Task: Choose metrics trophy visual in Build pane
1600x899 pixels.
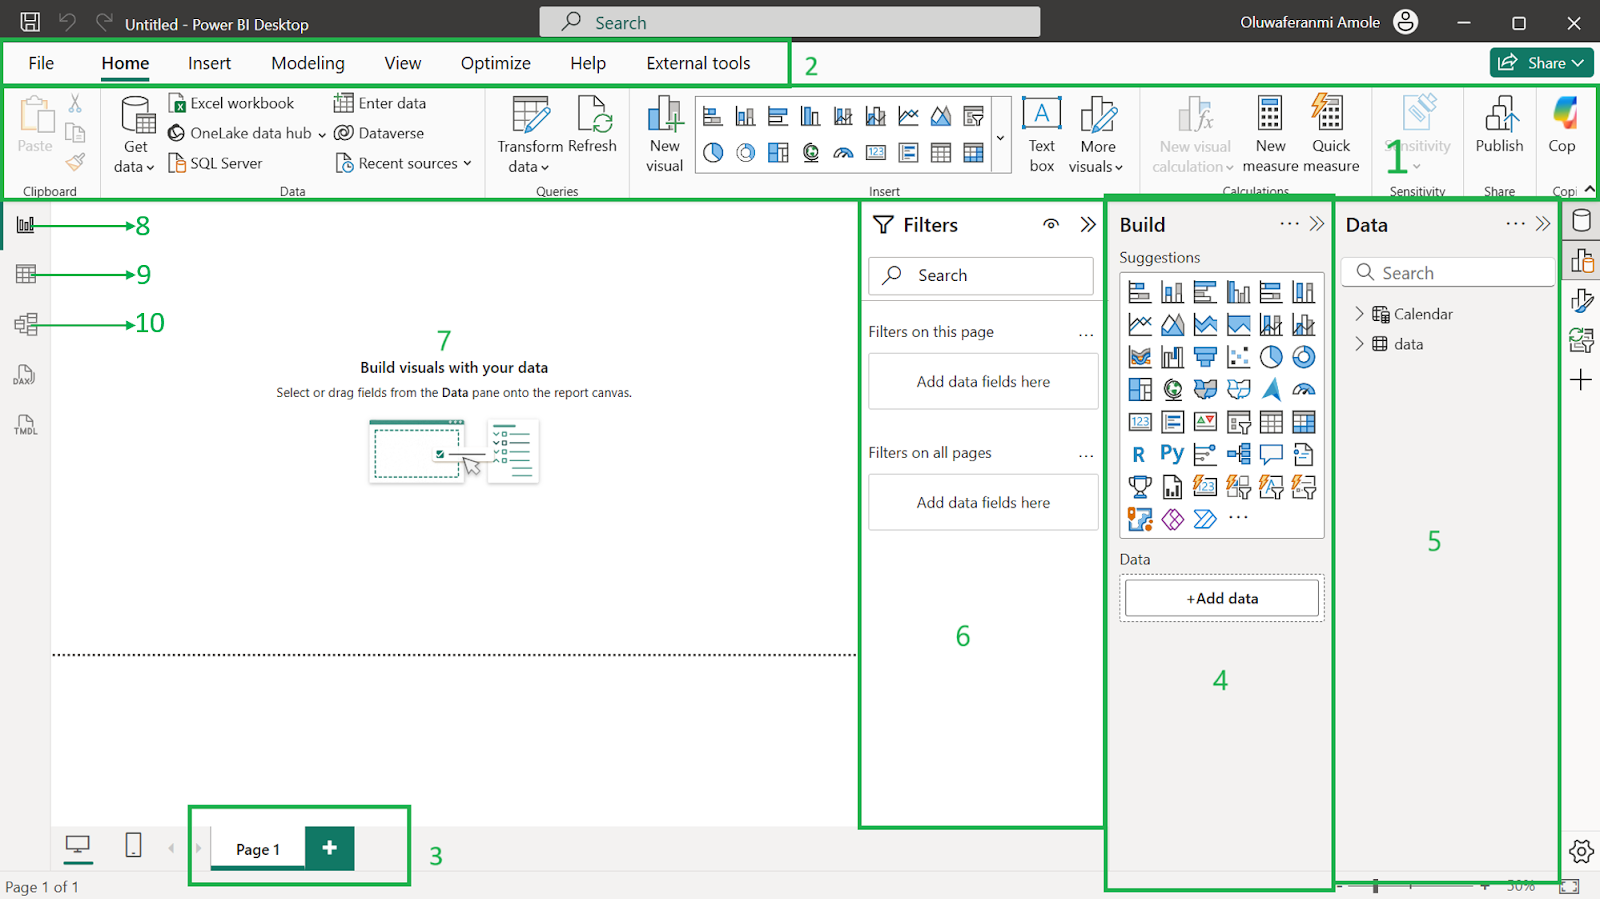Action: pos(1139,487)
